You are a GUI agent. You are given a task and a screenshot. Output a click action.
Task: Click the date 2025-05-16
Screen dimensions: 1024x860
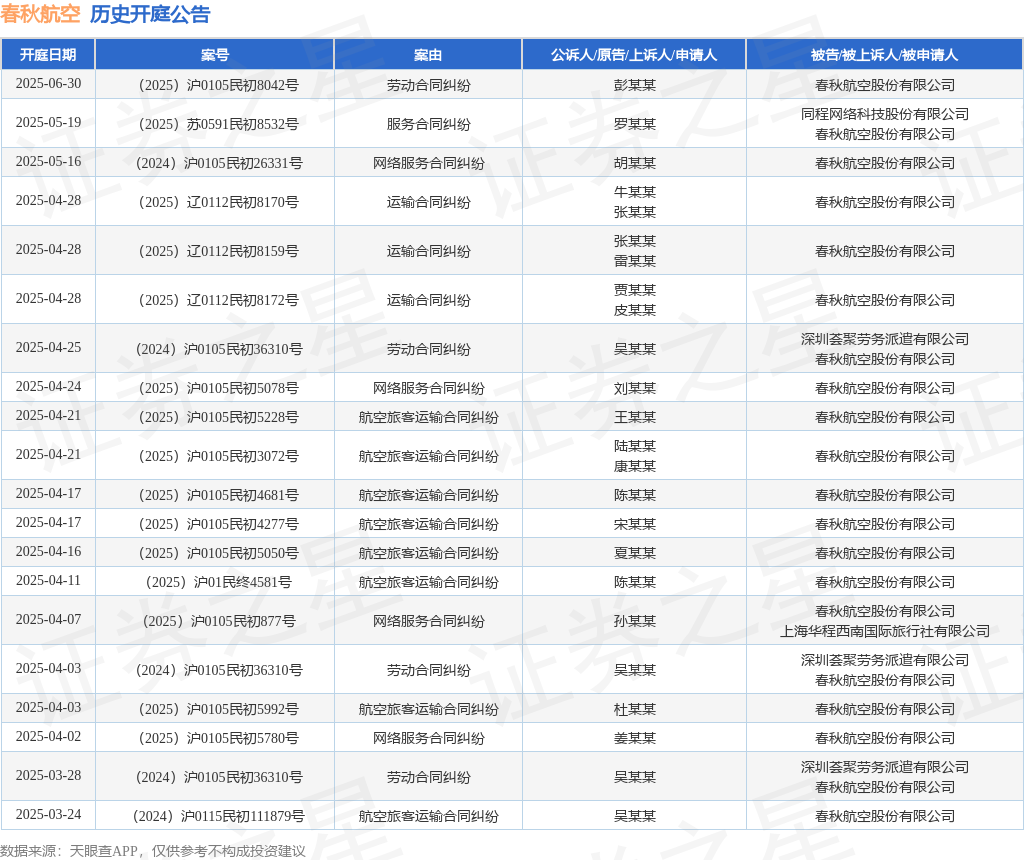point(48,161)
